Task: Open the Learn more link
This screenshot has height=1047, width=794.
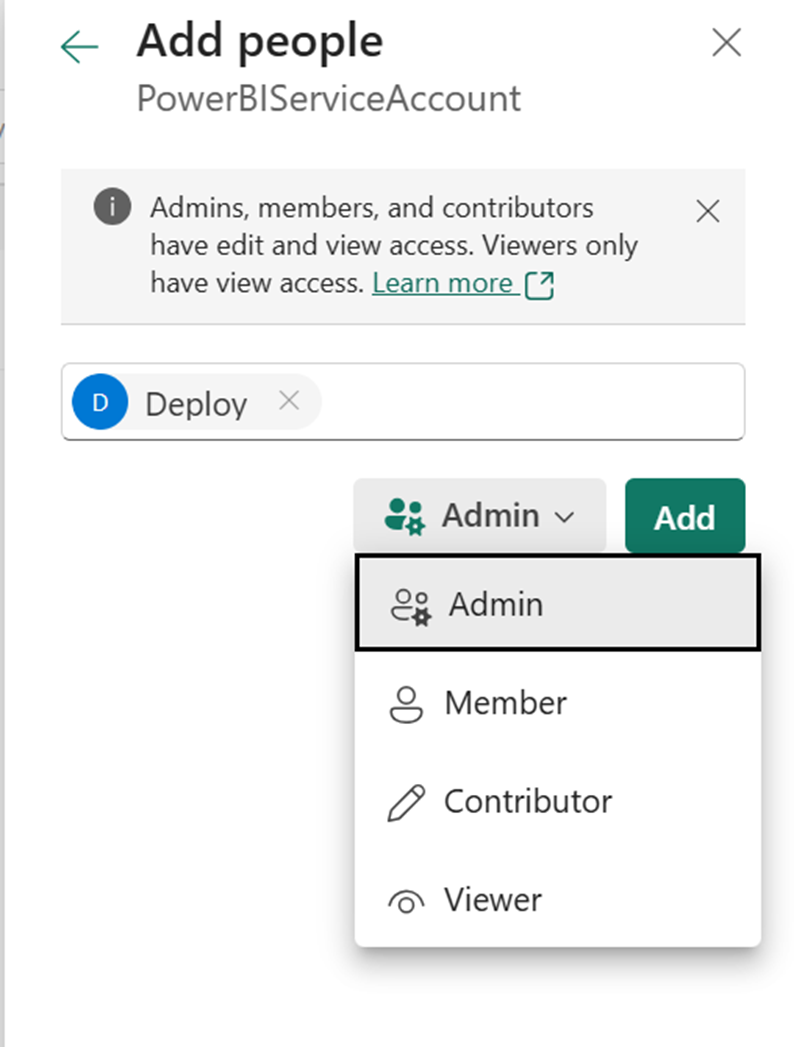Action: point(443,284)
